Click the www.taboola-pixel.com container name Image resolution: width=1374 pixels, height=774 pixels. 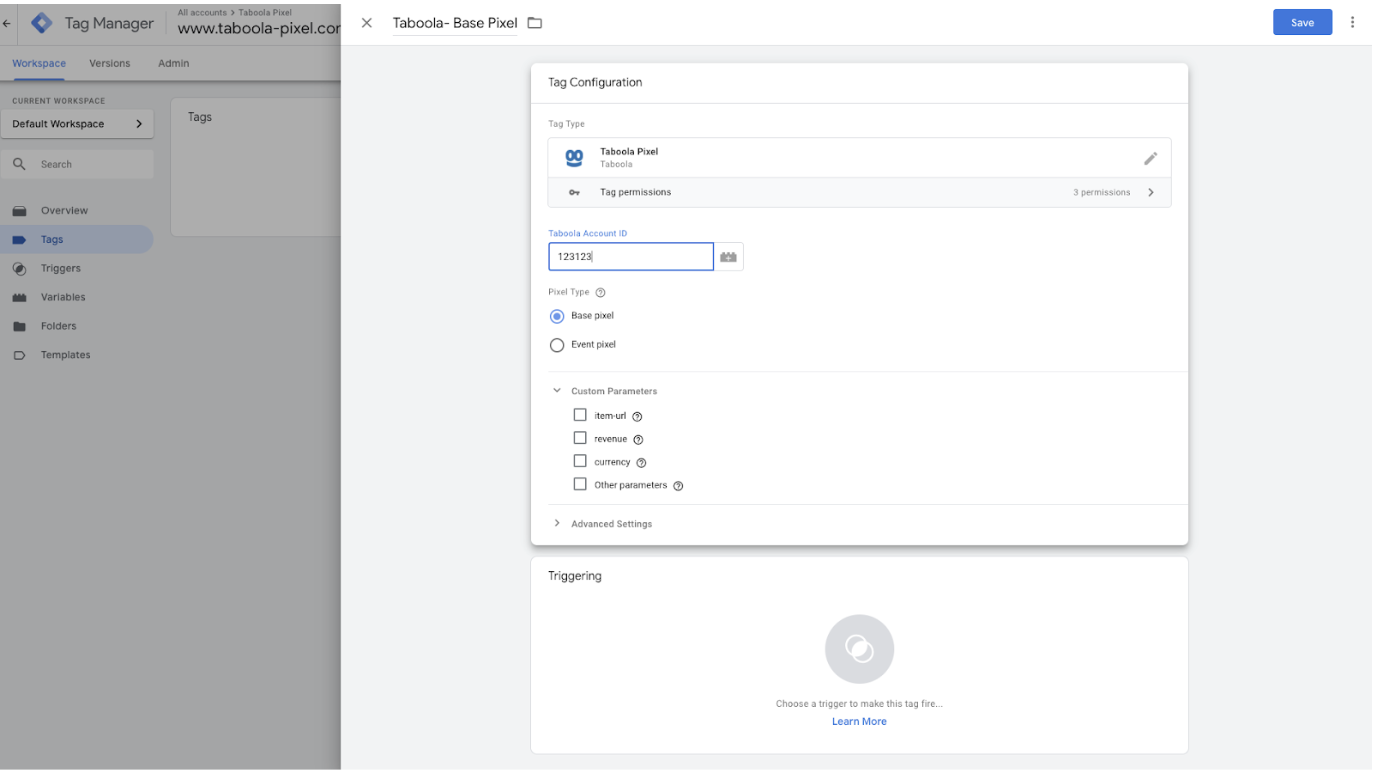pyautogui.click(x=259, y=28)
